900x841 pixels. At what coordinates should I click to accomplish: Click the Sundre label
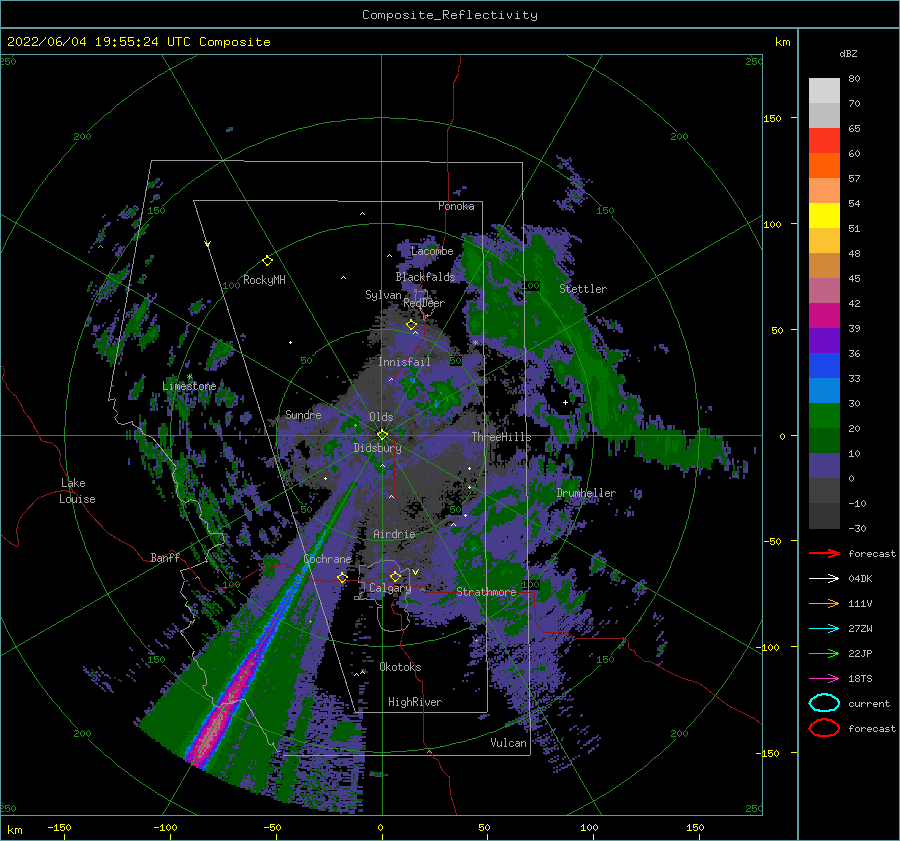(x=303, y=414)
